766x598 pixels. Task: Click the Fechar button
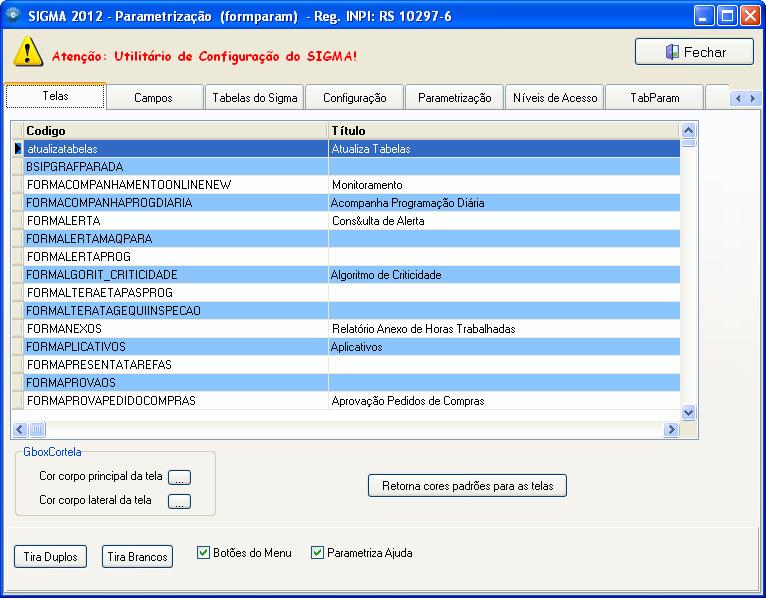(x=694, y=52)
